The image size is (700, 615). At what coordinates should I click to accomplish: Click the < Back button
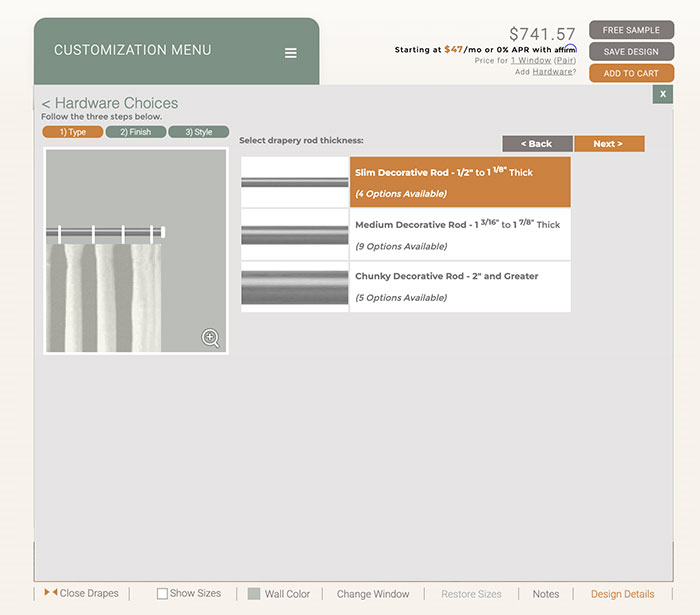537,144
